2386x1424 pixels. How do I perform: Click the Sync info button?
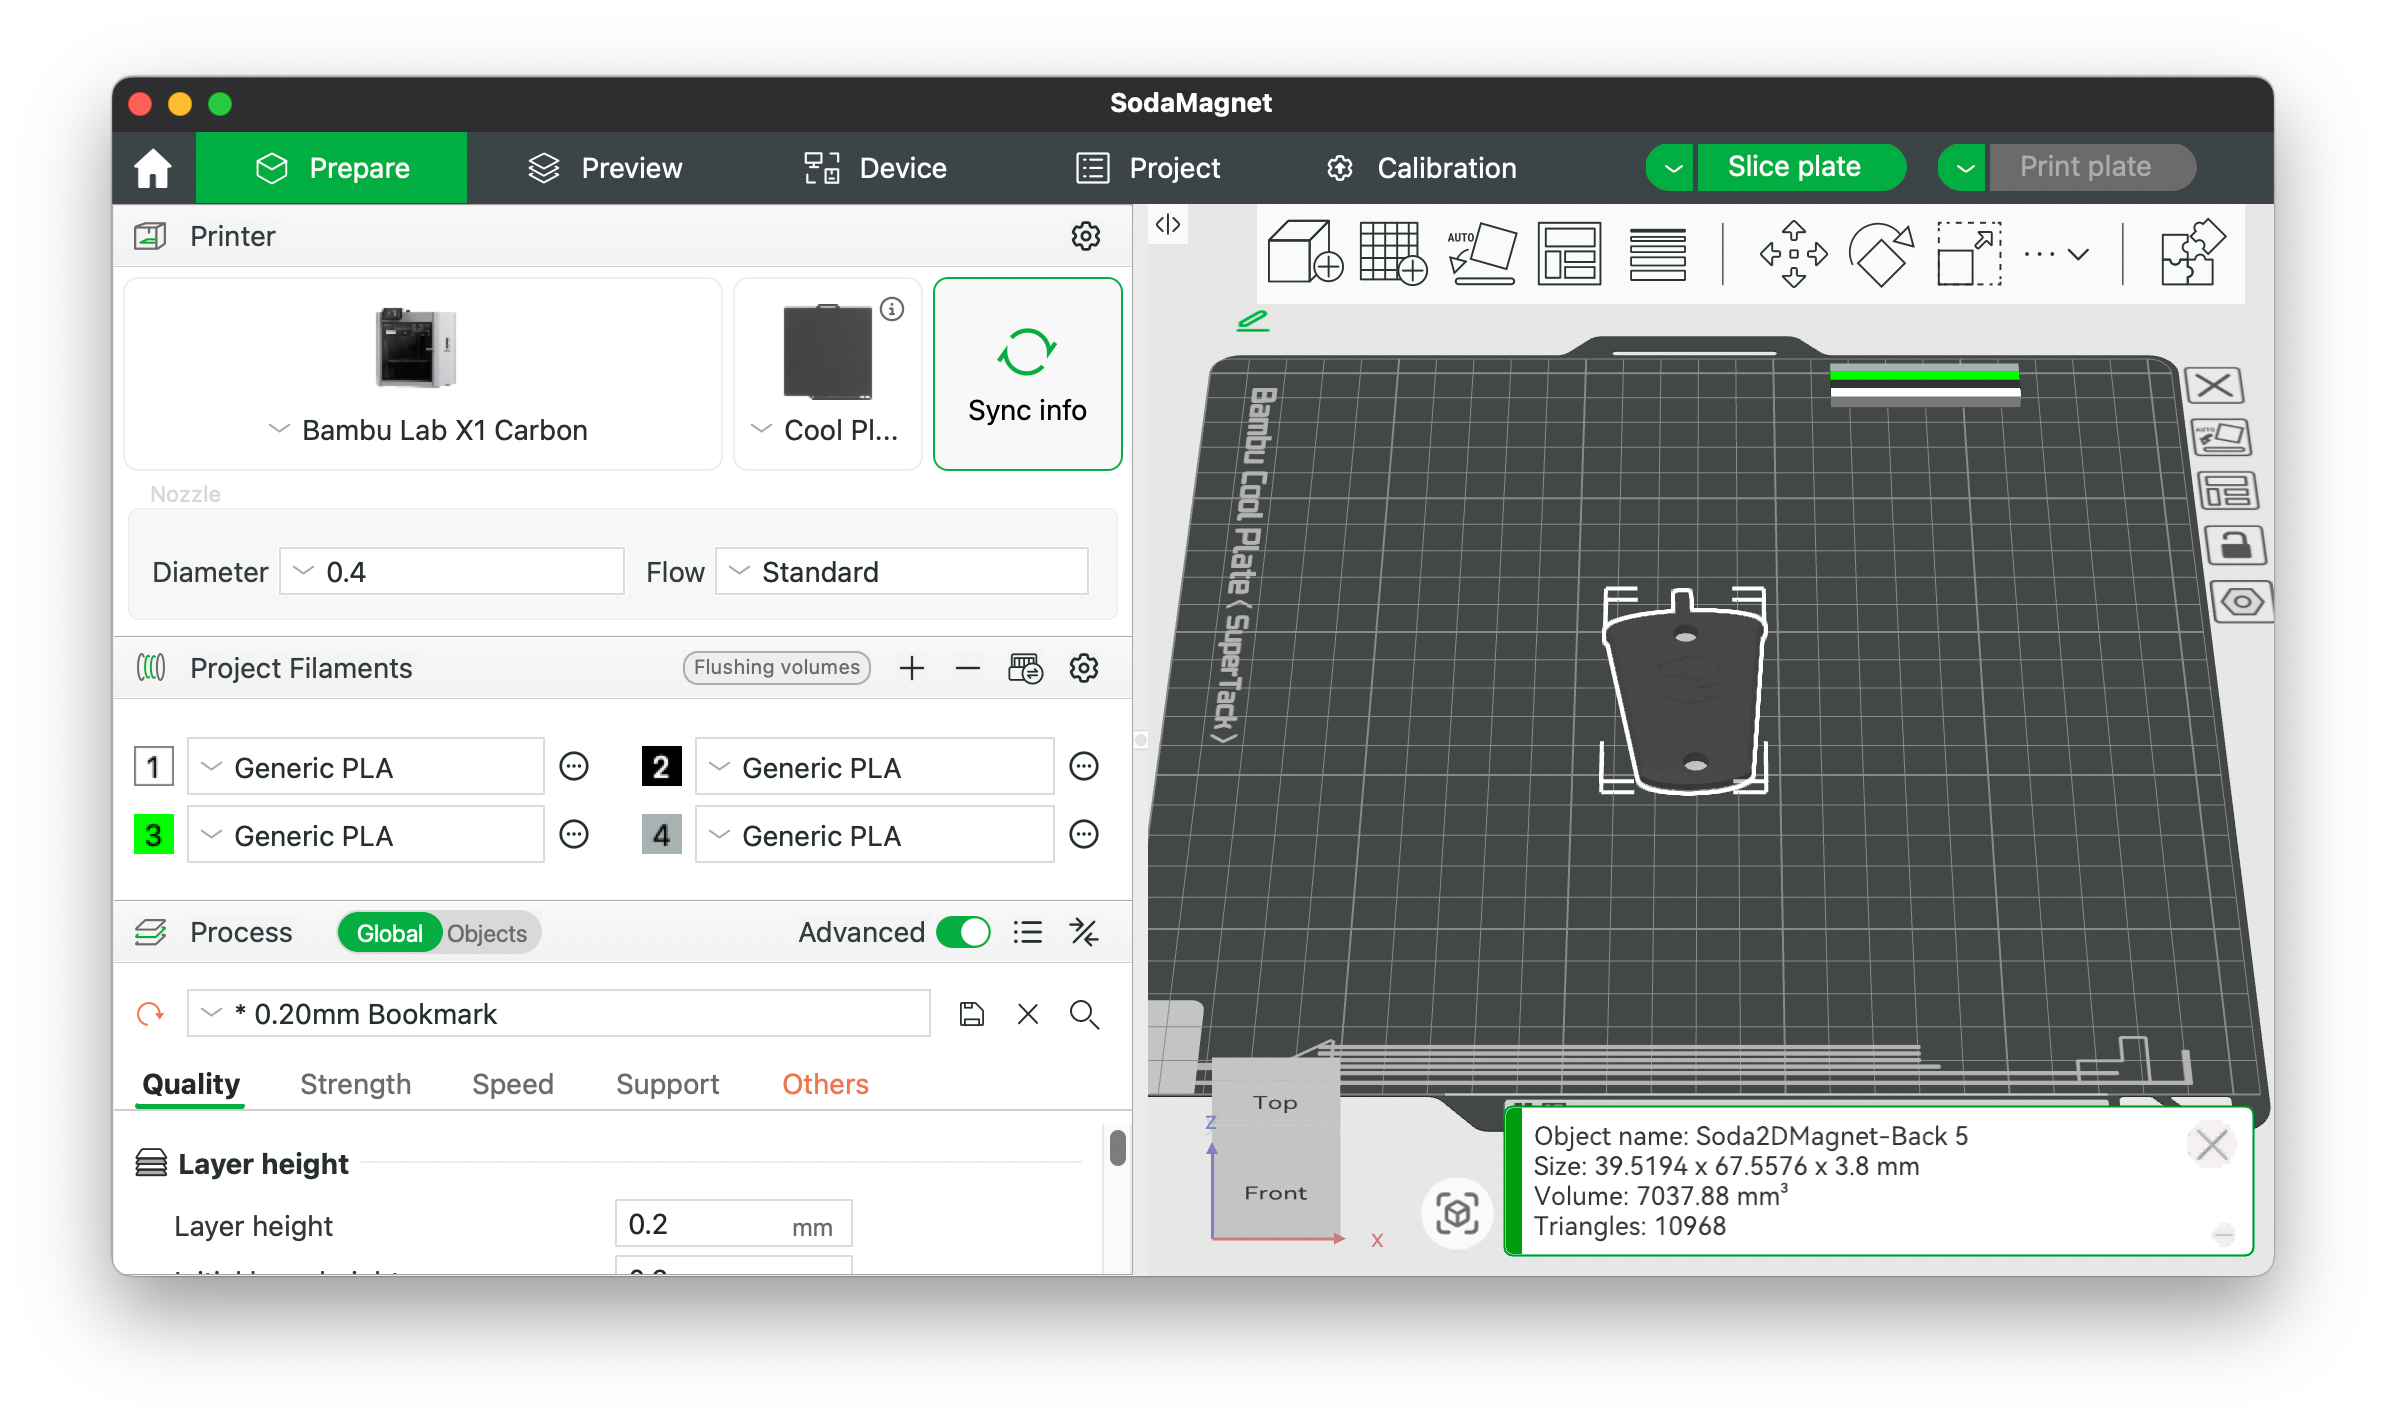[1027, 374]
